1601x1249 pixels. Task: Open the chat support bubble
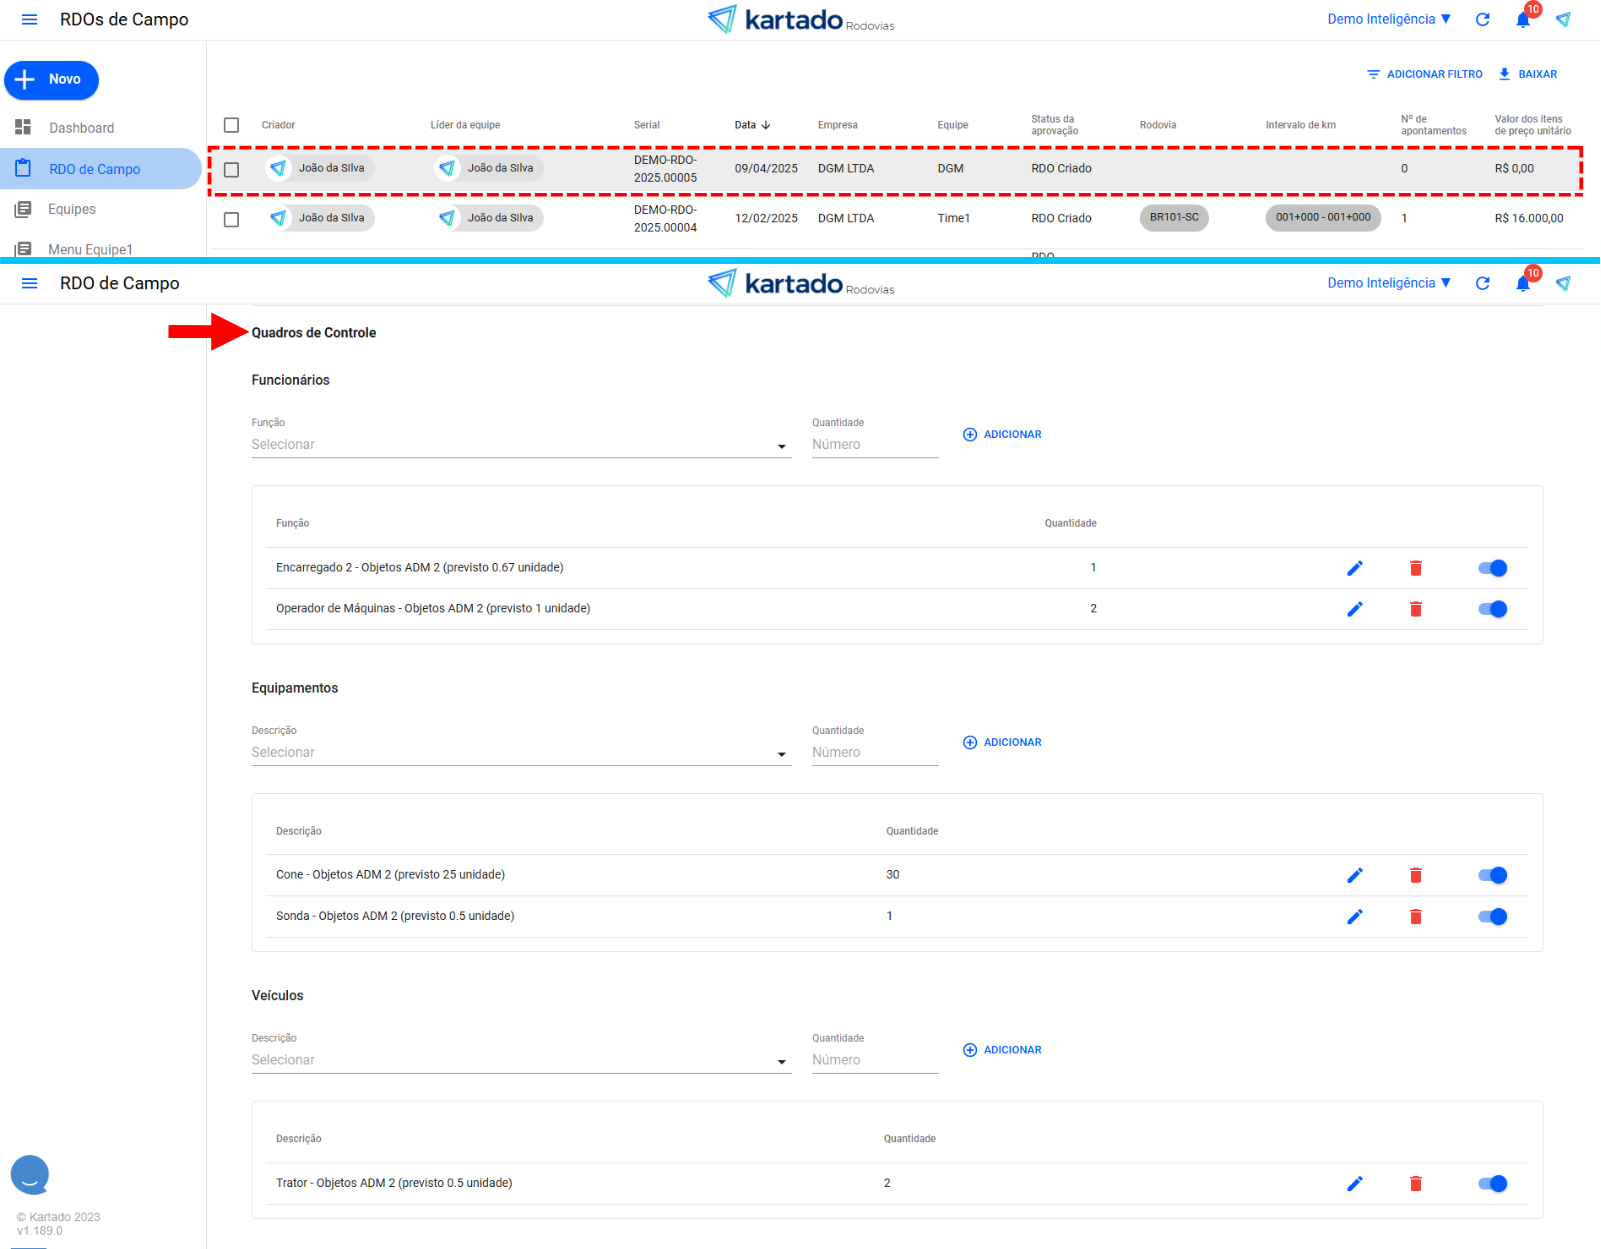click(30, 1175)
